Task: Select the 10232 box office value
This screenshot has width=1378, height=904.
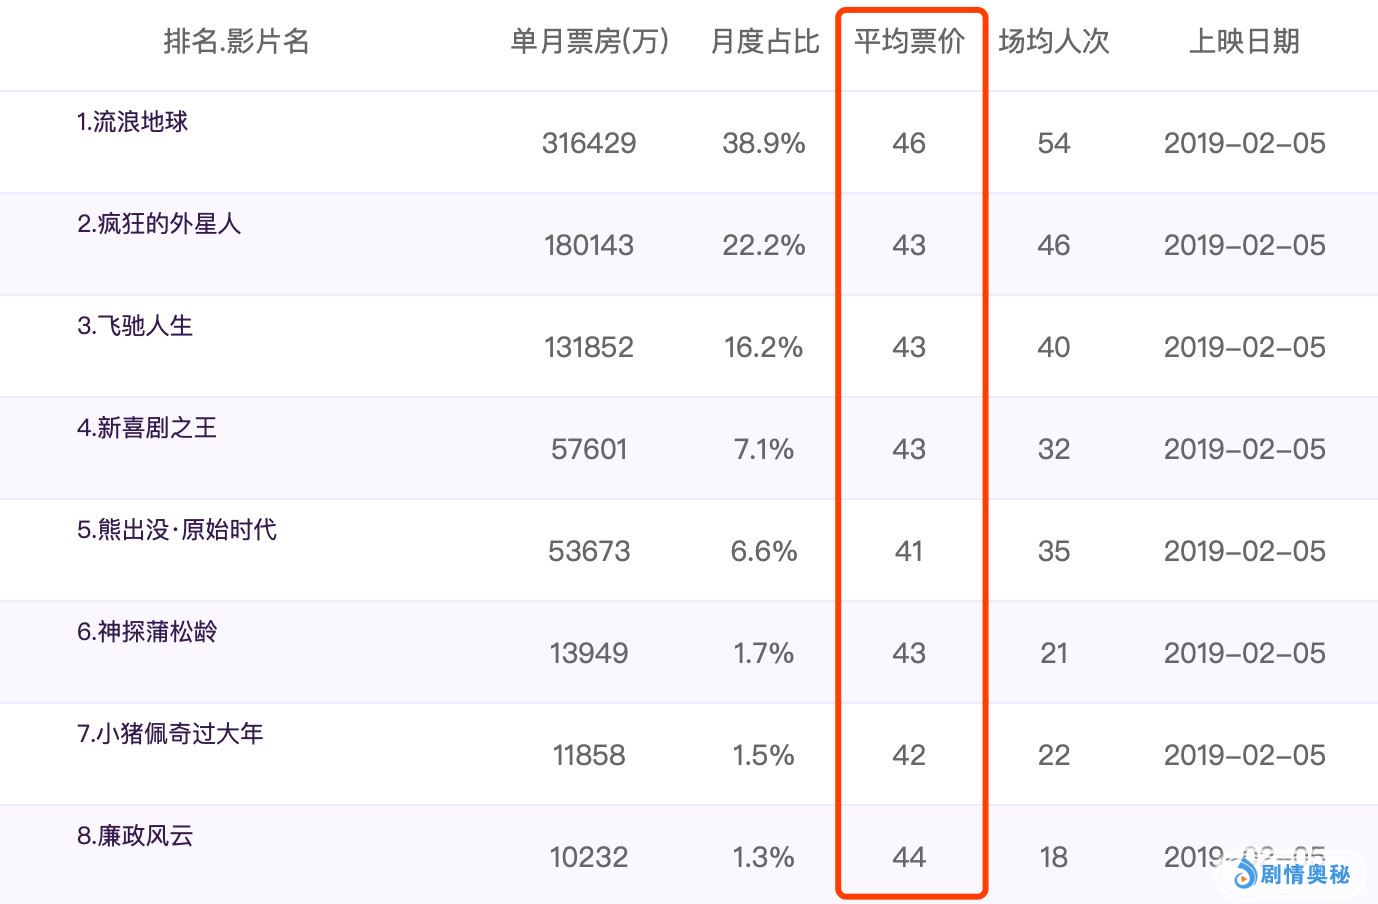Action: point(589,858)
